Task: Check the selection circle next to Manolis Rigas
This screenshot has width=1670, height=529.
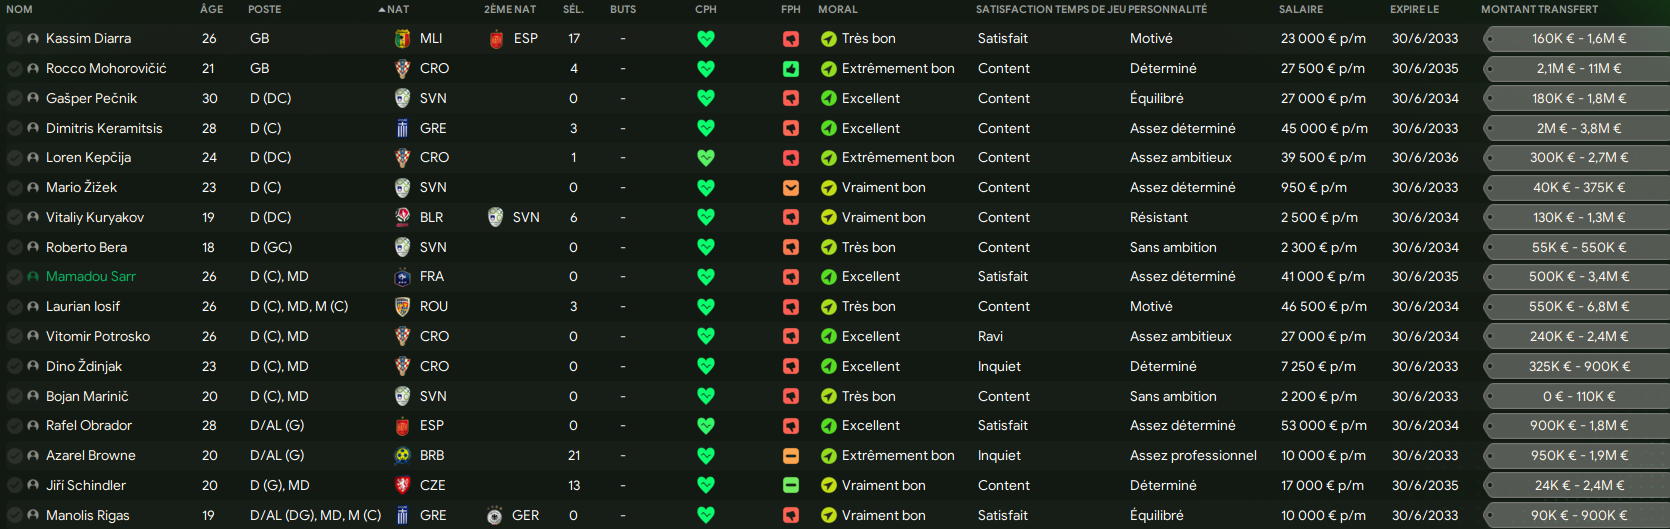Action: pos(14,516)
